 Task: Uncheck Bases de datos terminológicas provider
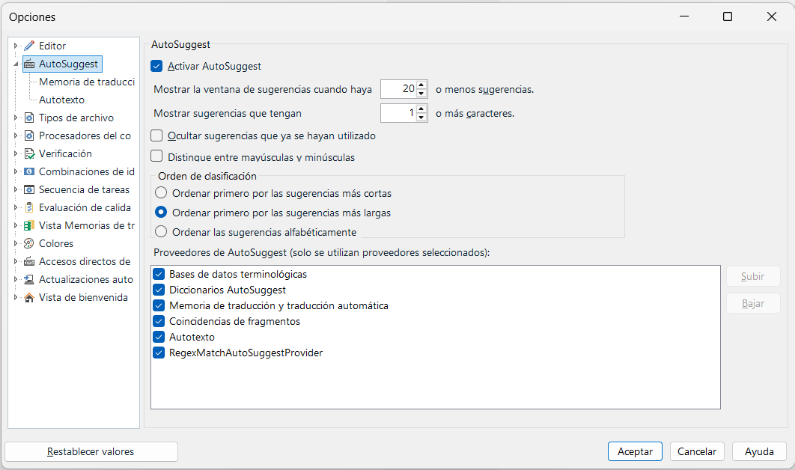tap(159, 274)
